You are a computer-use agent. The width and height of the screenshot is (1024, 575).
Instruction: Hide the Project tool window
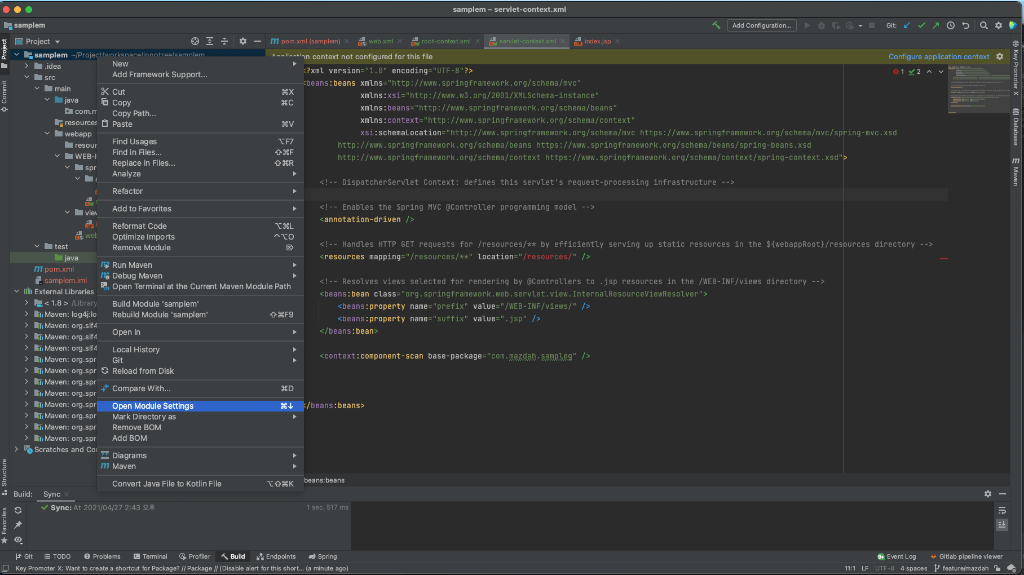(257, 41)
